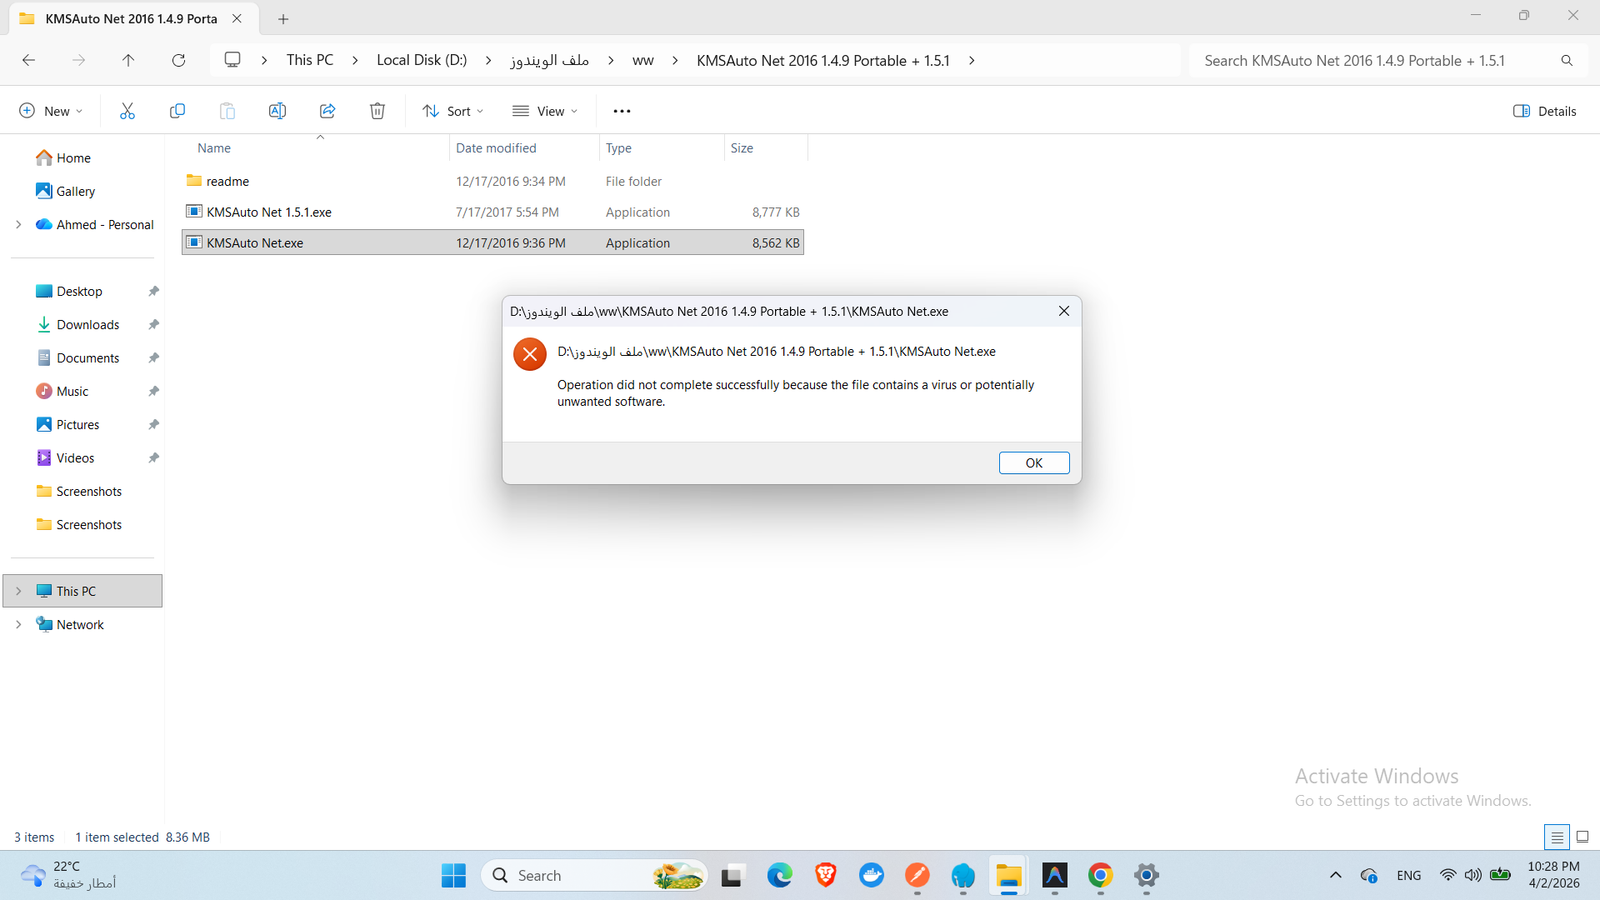The height and width of the screenshot is (900, 1600).
Task: Switch to details list view in the status bar
Action: click(1557, 837)
